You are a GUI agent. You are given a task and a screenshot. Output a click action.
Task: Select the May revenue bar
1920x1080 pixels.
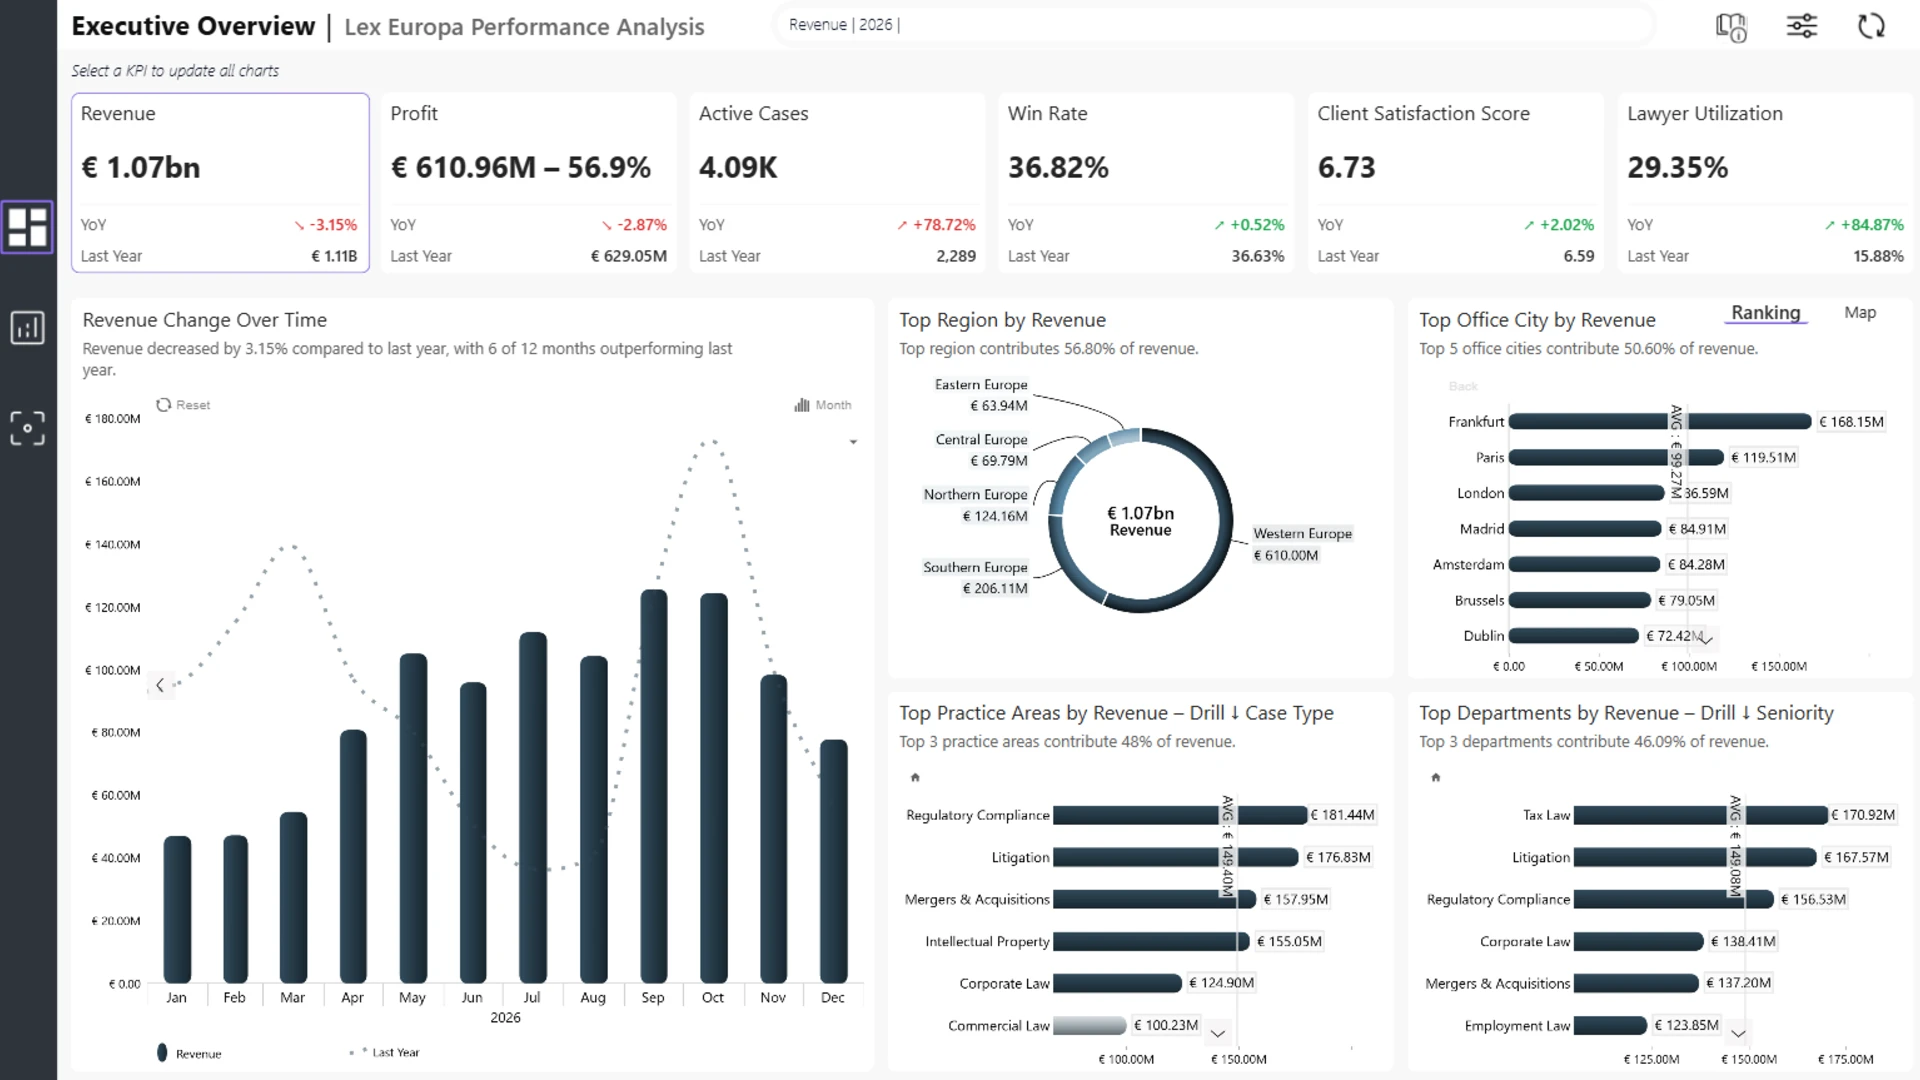pyautogui.click(x=413, y=818)
